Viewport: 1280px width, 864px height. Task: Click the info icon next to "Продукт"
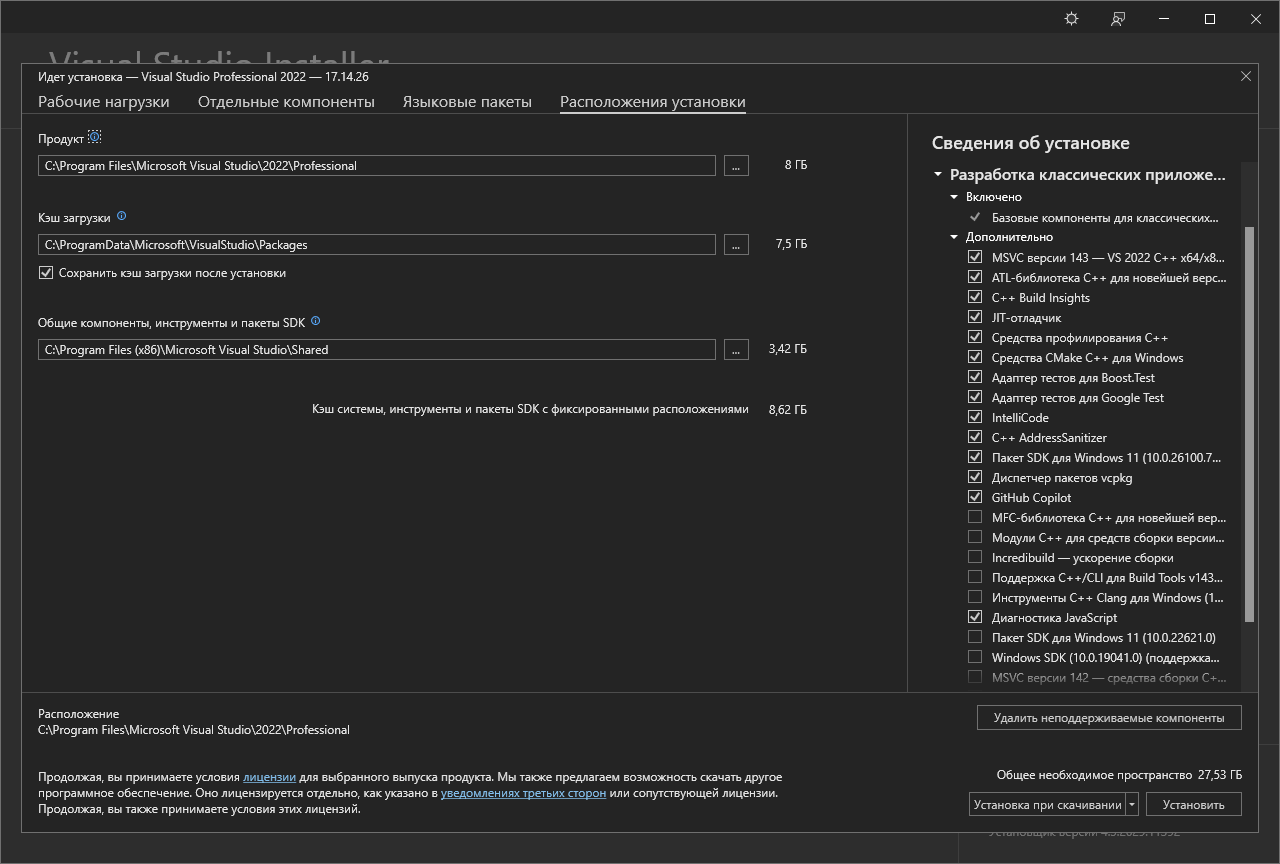pos(94,136)
